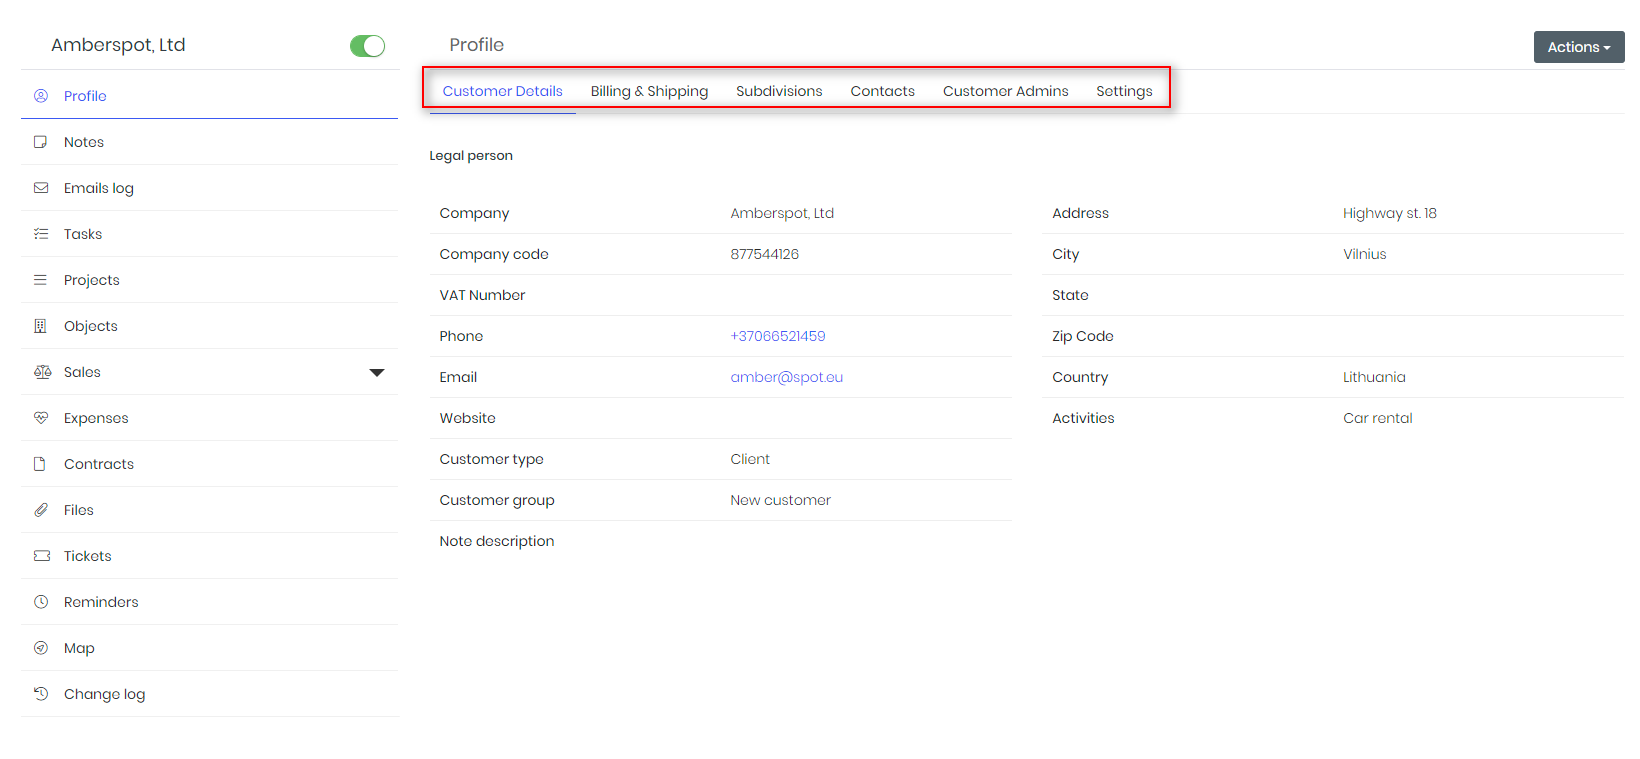
Task: Click the Activities value Car rental
Action: tap(1377, 418)
